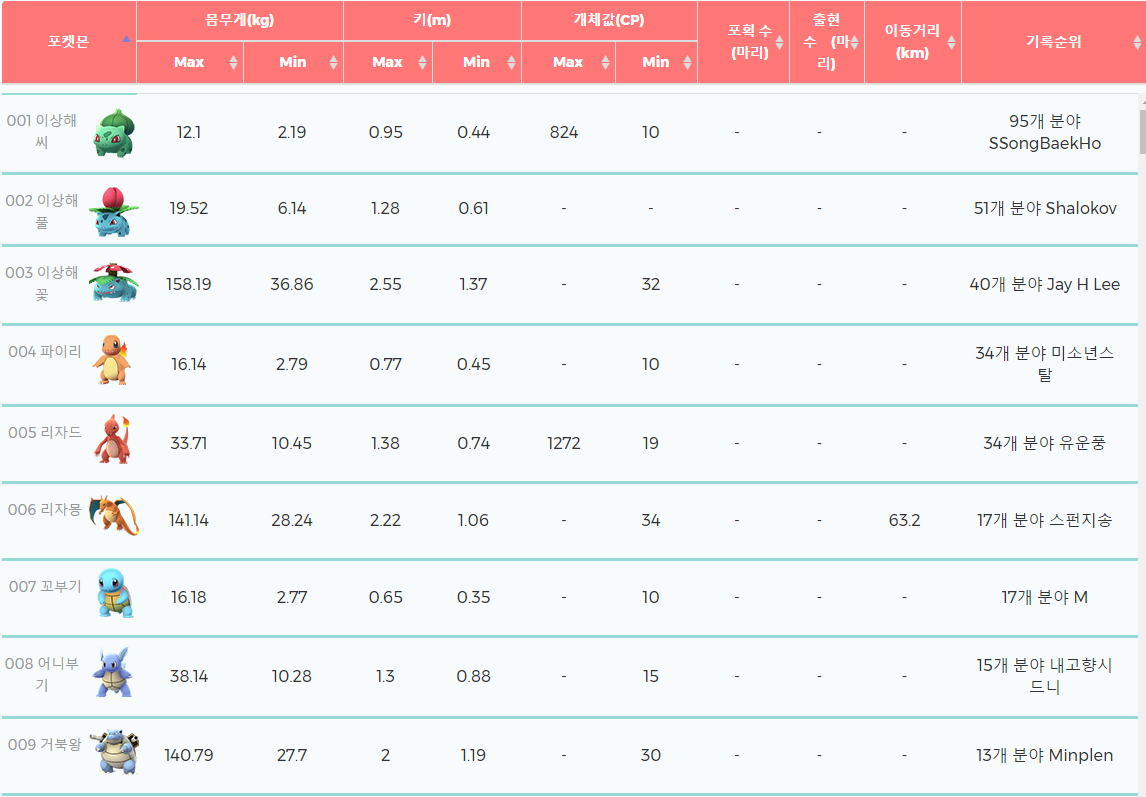Screen dimensions: 1146x797
Task: Click the 키(m) group header
Action: (432, 20)
